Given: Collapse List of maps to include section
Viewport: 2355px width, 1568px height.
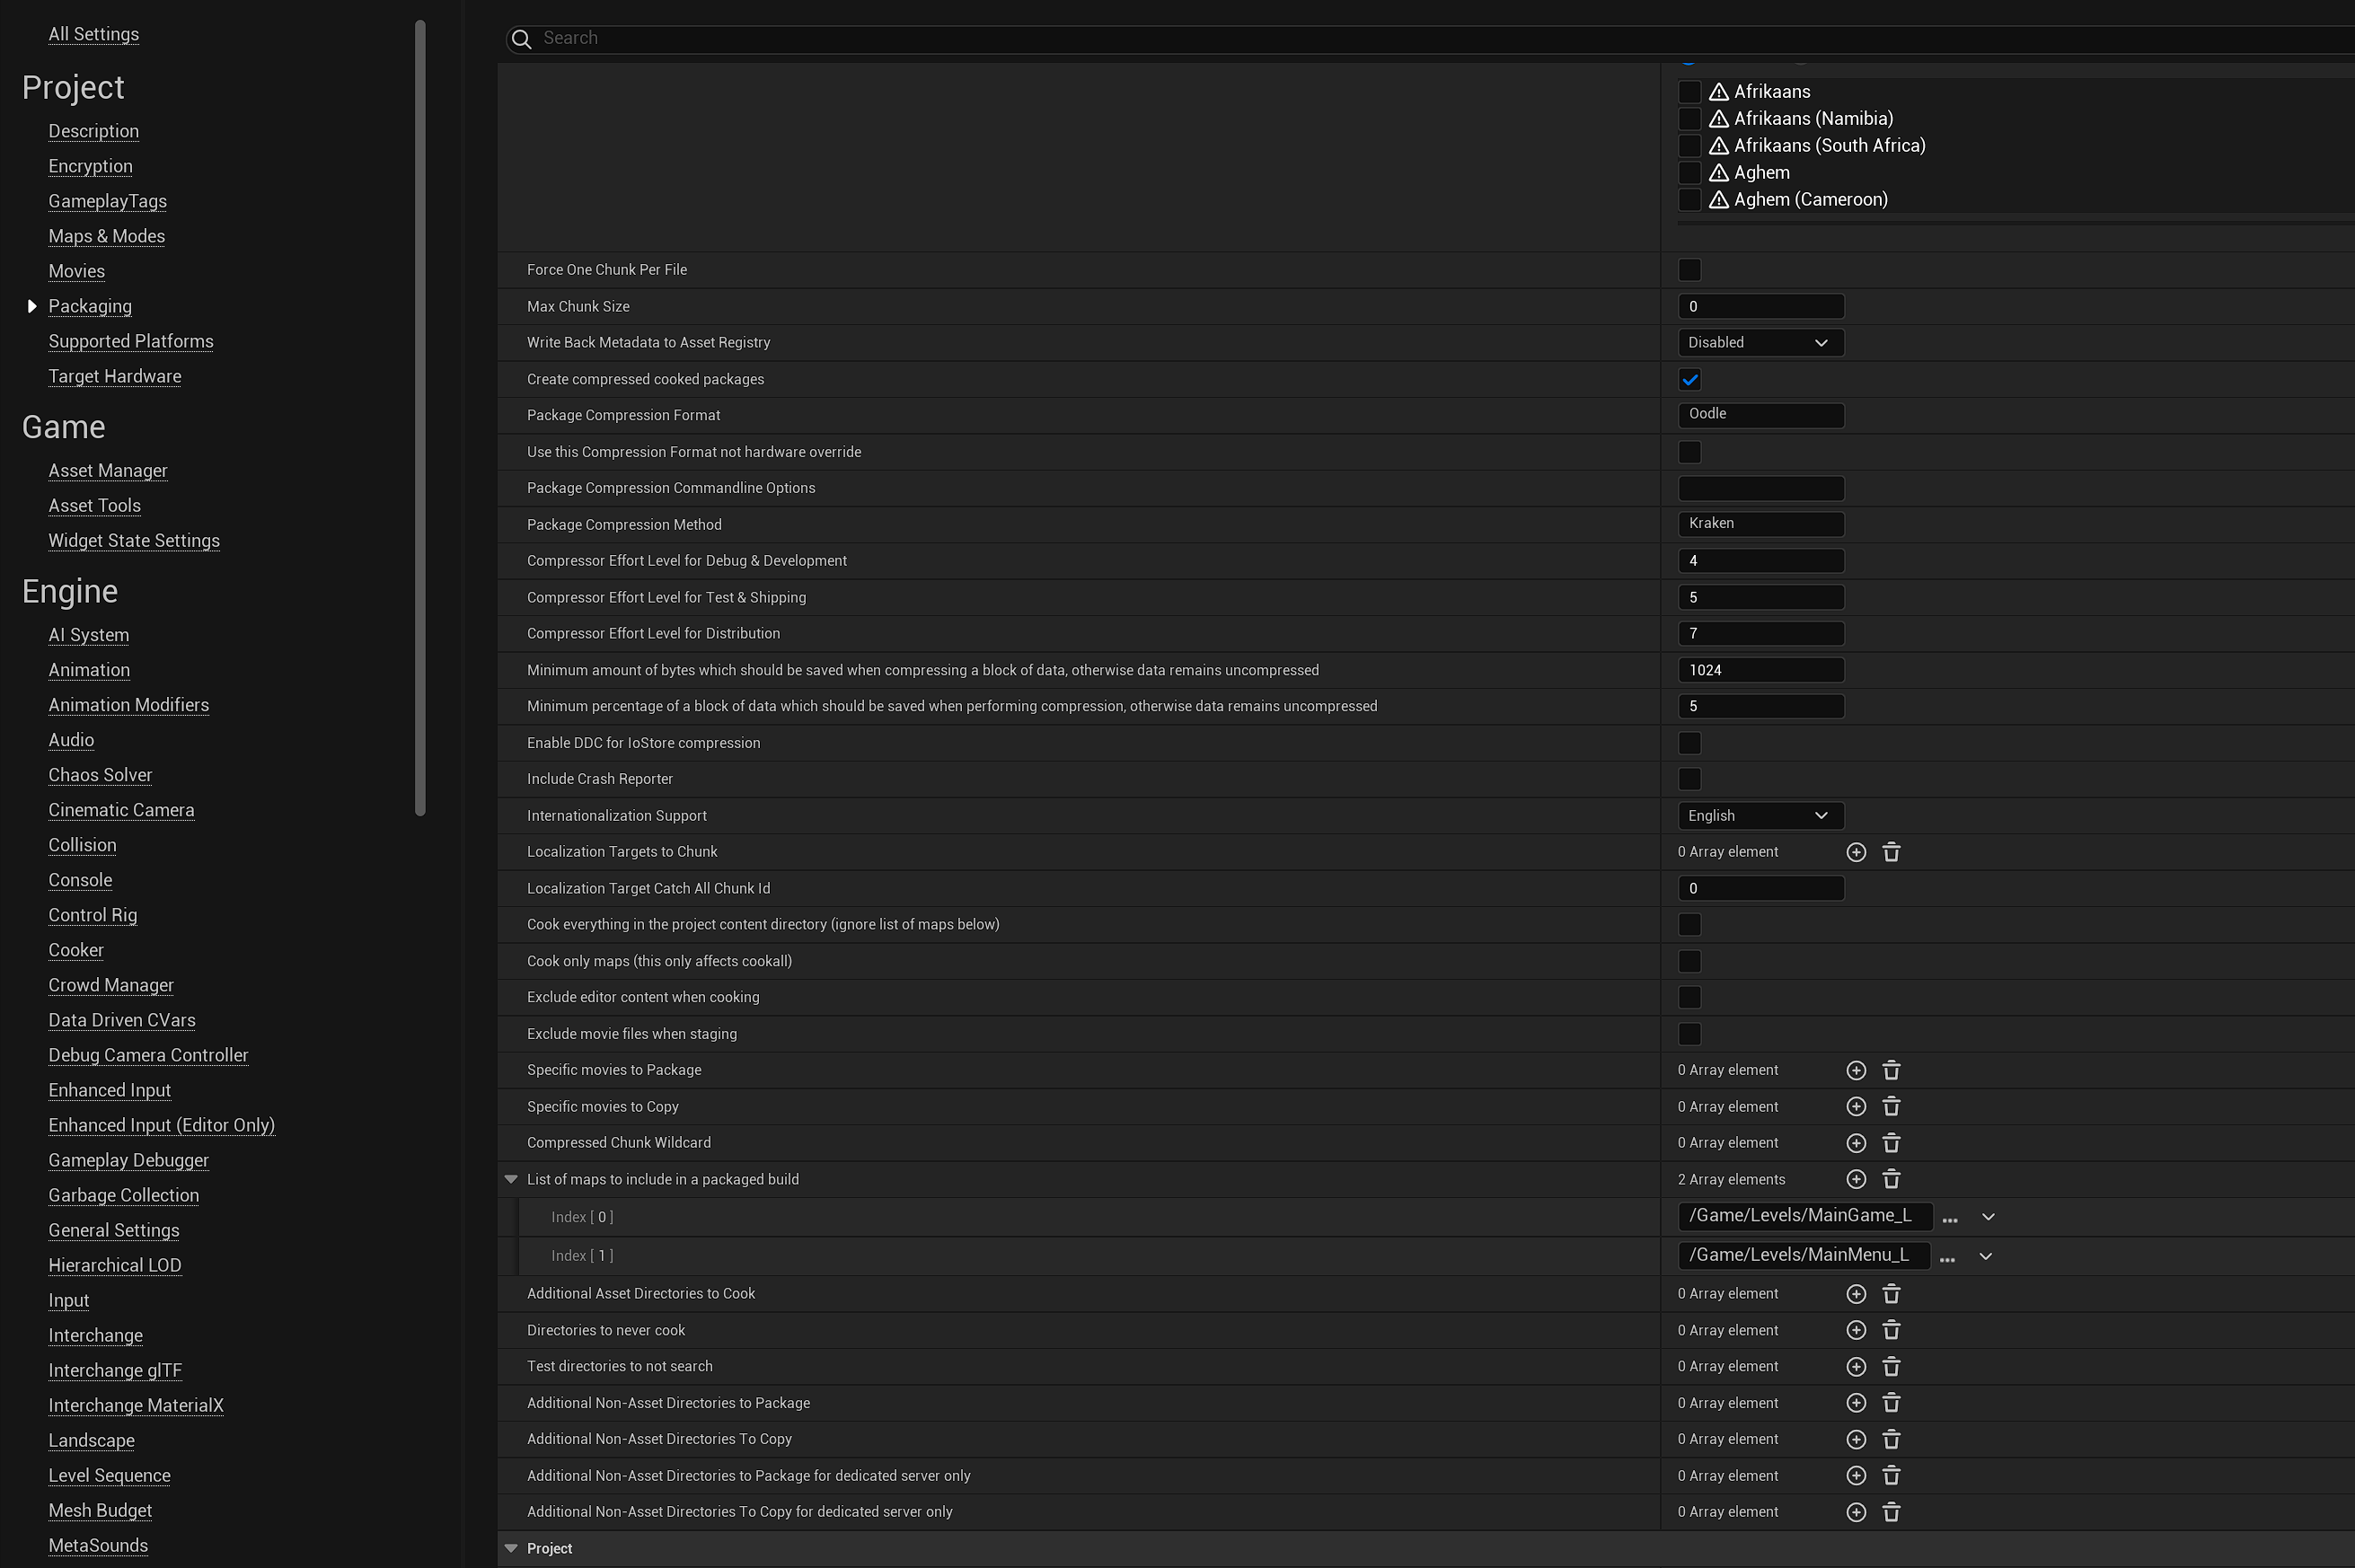Looking at the screenshot, I should pos(511,1179).
